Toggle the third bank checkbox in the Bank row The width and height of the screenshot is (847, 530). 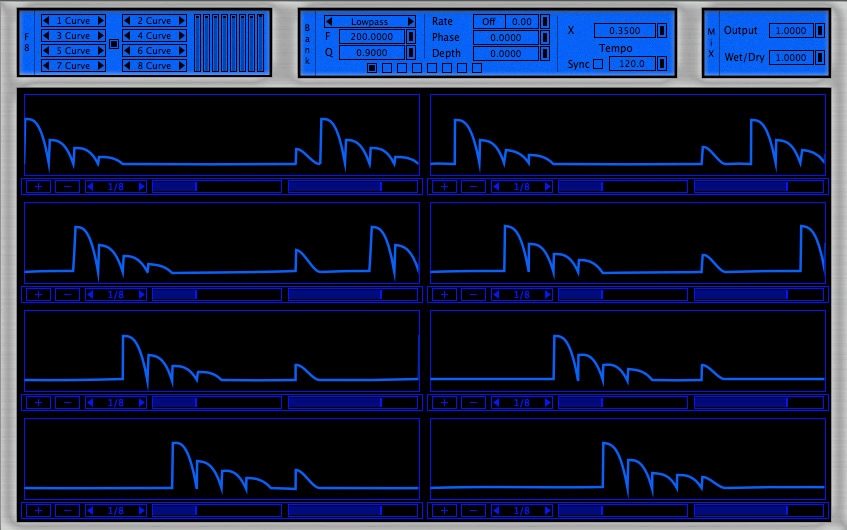pyautogui.click(x=402, y=68)
